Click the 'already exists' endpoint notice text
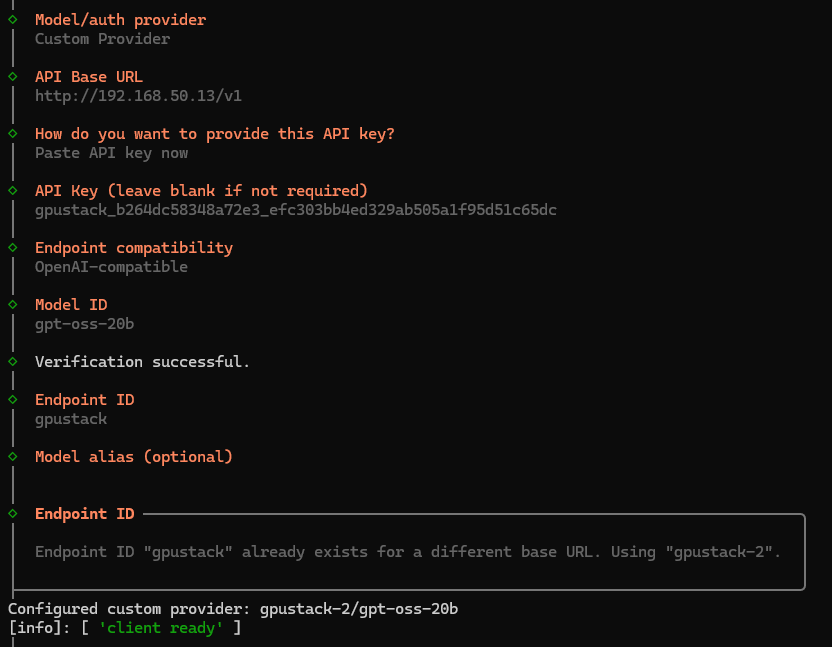832x647 pixels. coord(407,552)
